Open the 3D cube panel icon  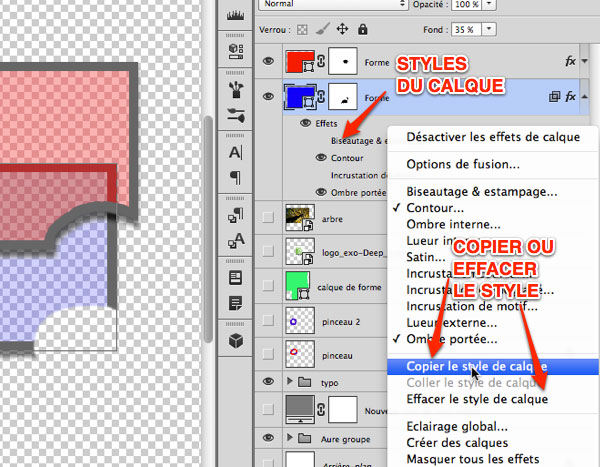coord(236,340)
